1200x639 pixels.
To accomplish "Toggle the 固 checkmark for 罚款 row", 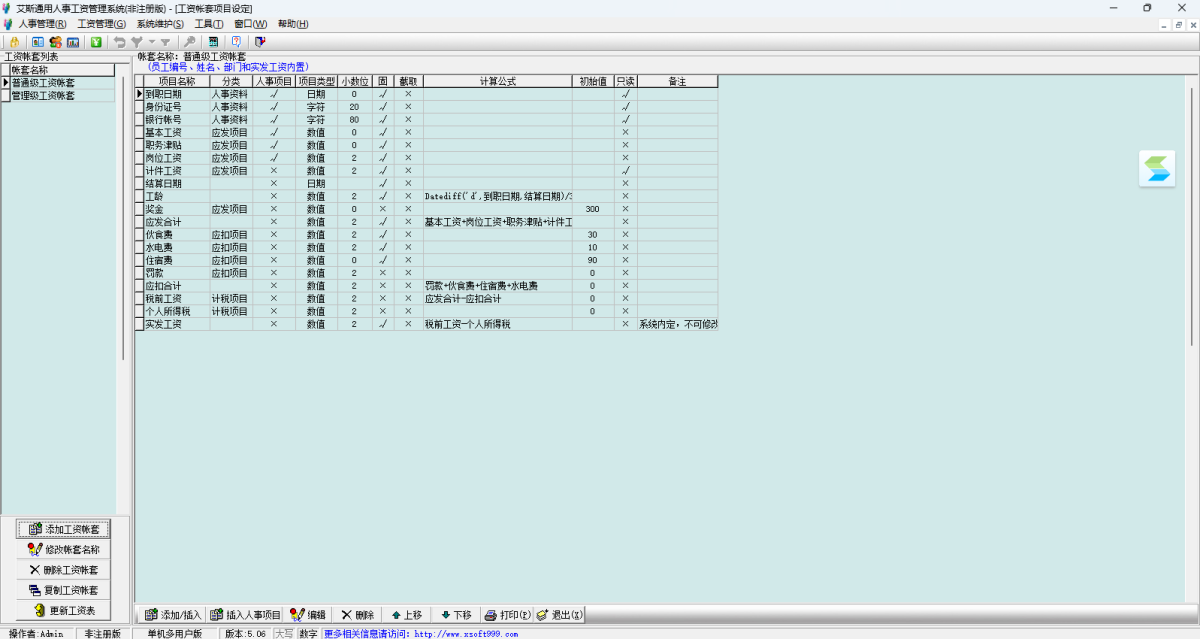I will point(382,273).
